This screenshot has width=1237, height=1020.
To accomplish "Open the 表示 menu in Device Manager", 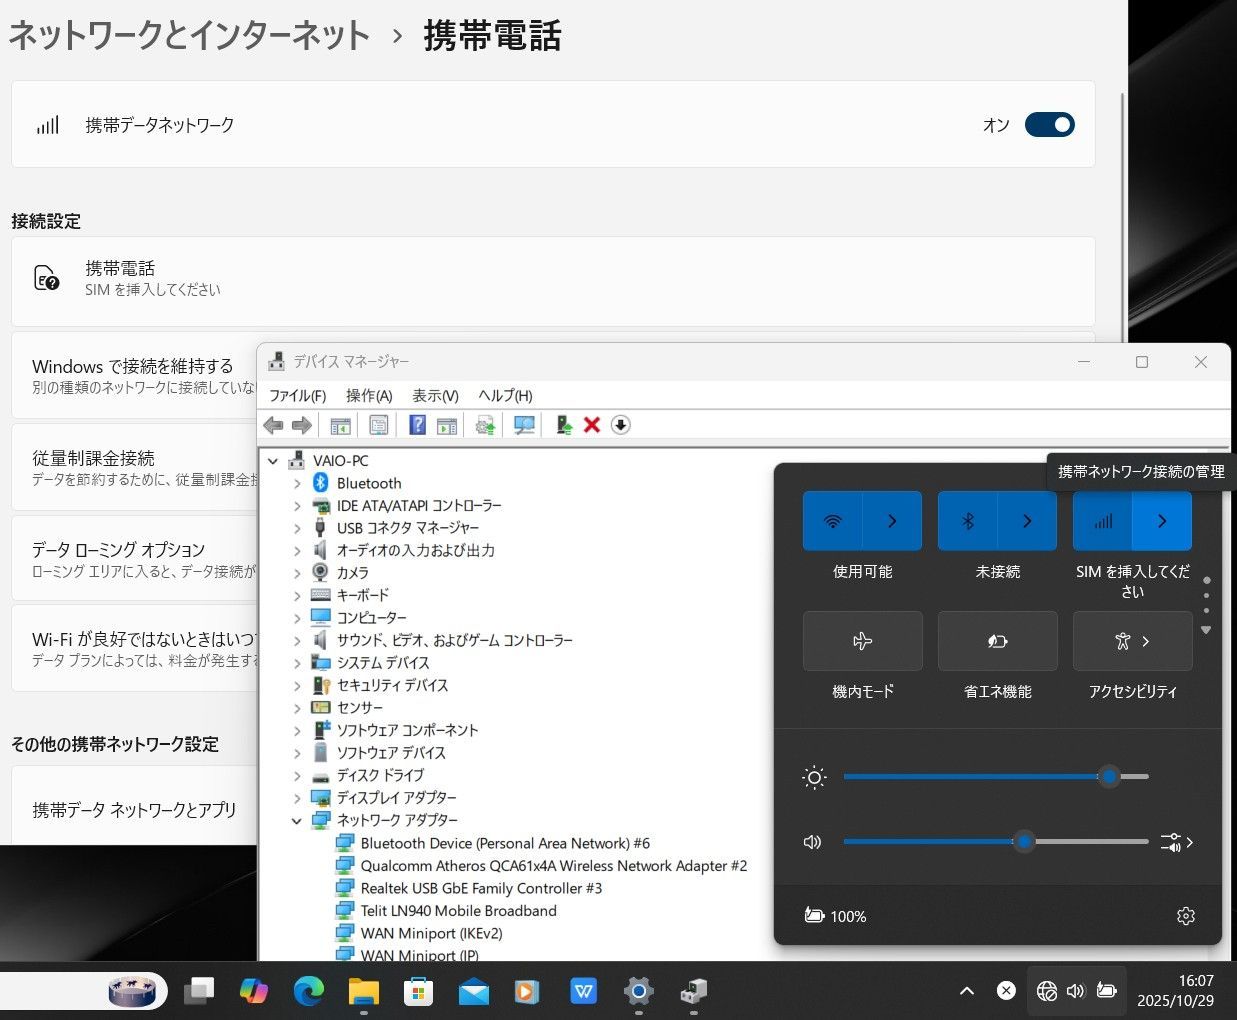I will pyautogui.click(x=434, y=395).
